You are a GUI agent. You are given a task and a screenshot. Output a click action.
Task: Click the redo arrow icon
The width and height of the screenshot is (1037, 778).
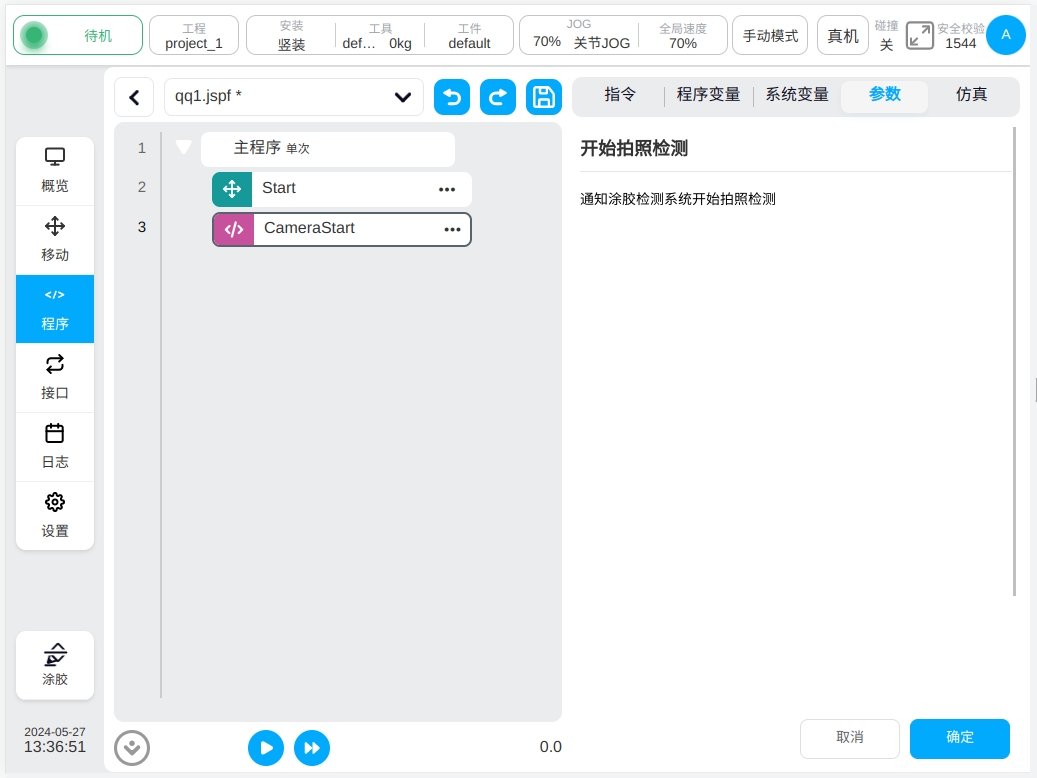click(x=497, y=97)
